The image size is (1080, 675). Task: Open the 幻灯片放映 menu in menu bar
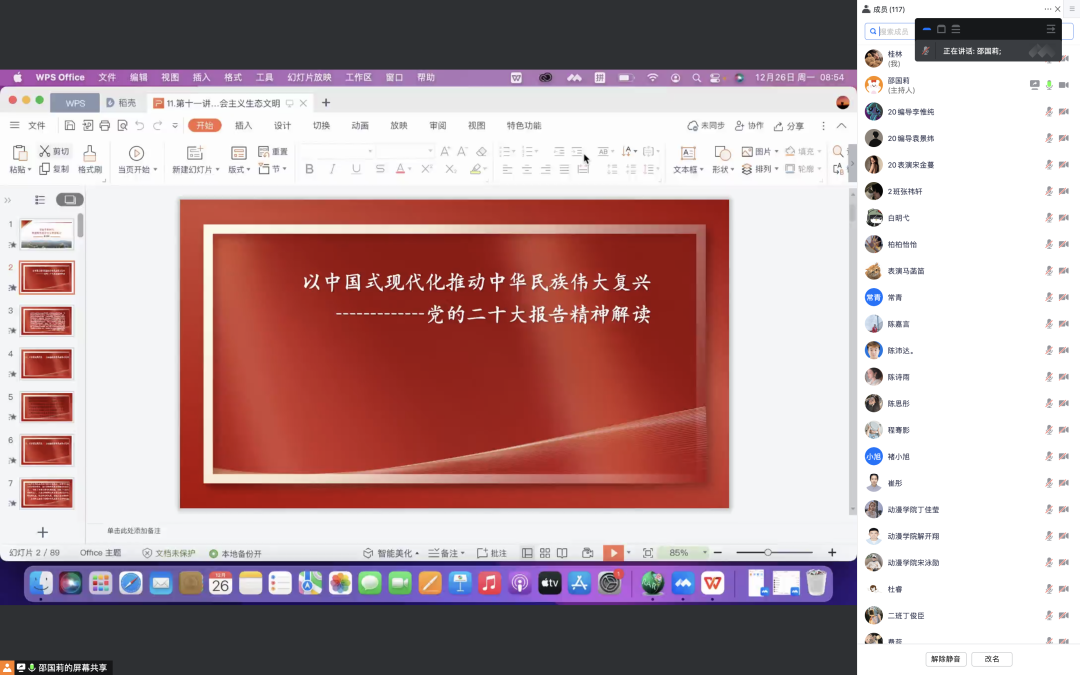point(309,77)
